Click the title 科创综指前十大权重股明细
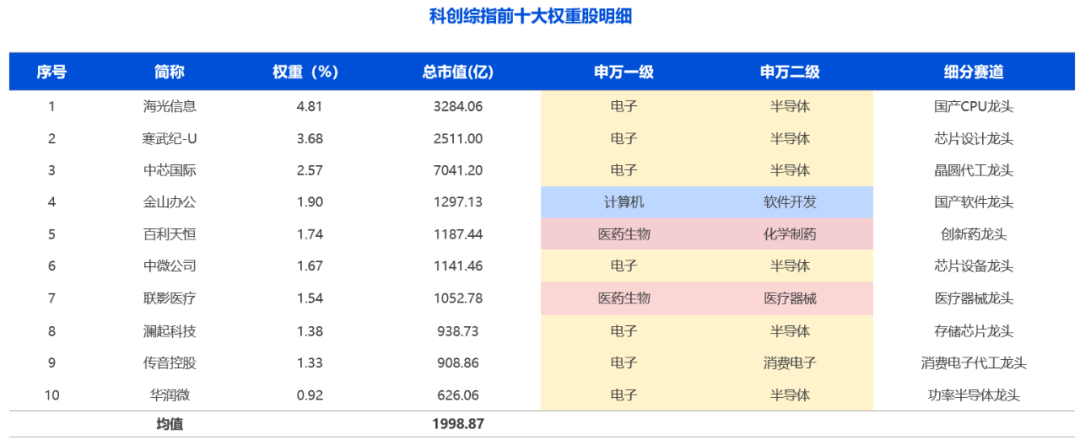Image resolution: width=1080 pixels, height=440 pixels. [530, 17]
